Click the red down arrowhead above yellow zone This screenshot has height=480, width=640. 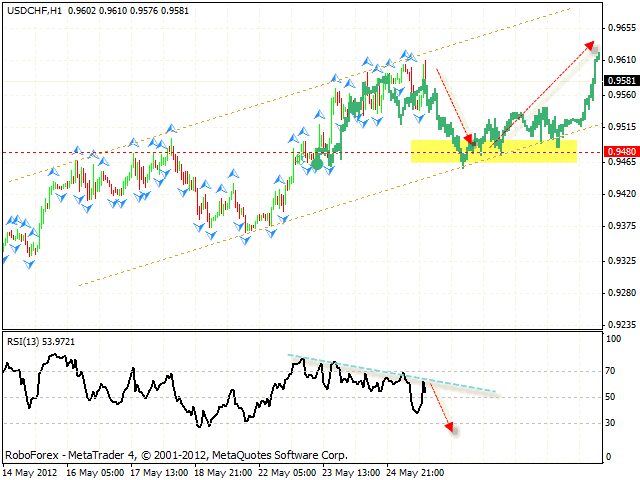466,139
